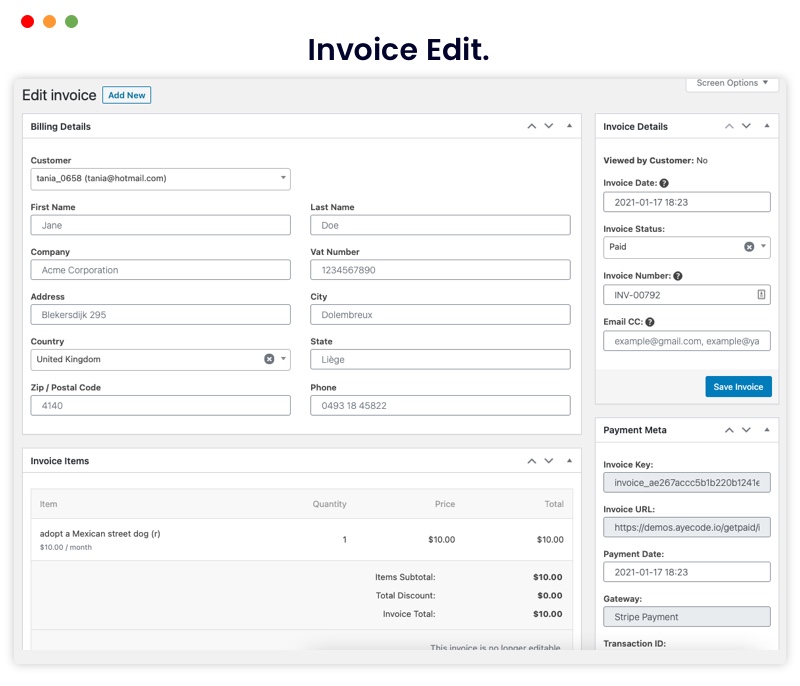
Task: Select the adopt a Mexican street dog item
Action: (100, 533)
